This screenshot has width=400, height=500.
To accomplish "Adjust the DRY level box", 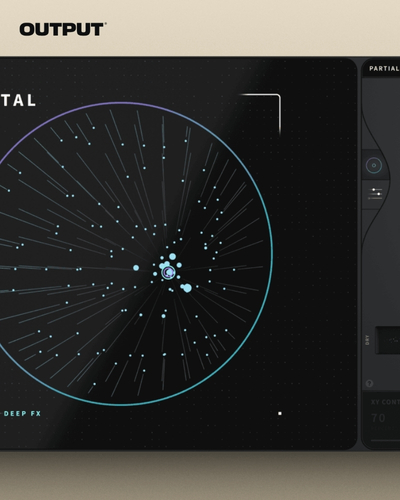I will click(388, 340).
